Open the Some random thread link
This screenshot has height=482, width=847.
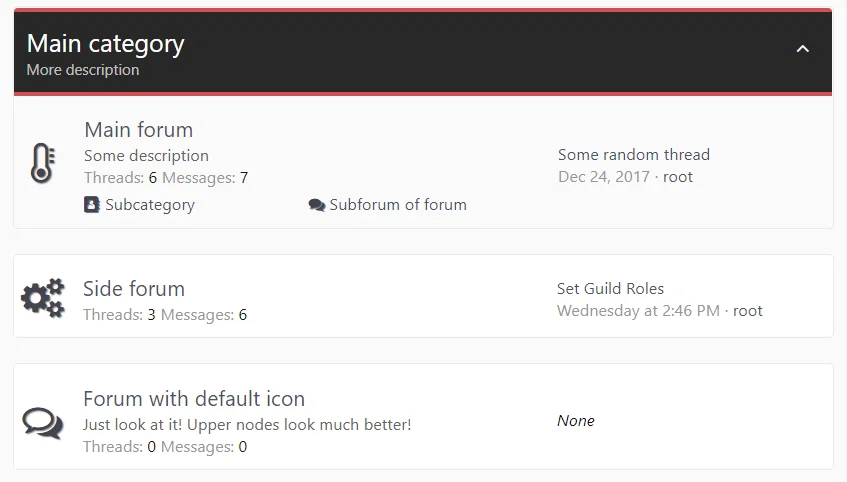pos(634,155)
